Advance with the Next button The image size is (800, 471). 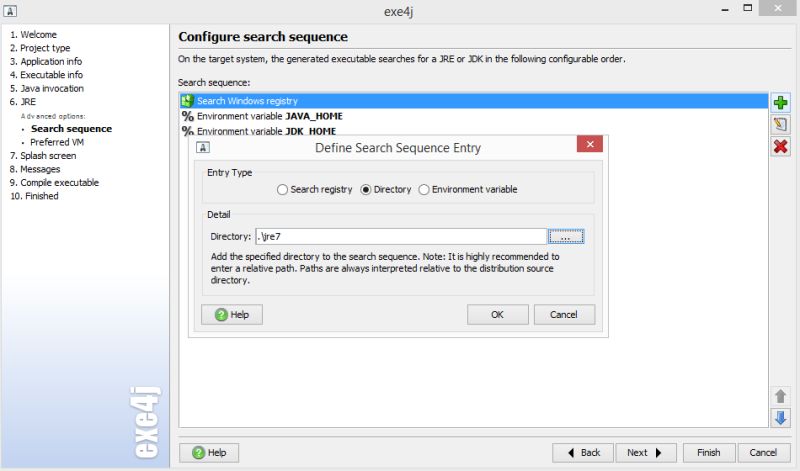(645, 453)
